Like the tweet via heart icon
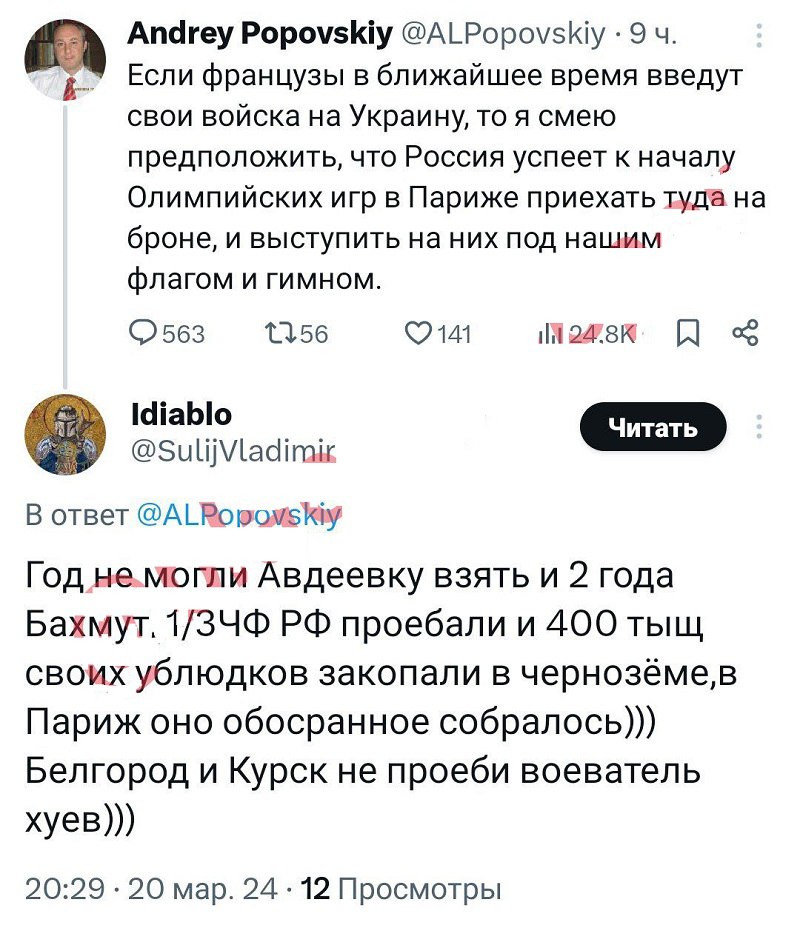 pos(416,334)
